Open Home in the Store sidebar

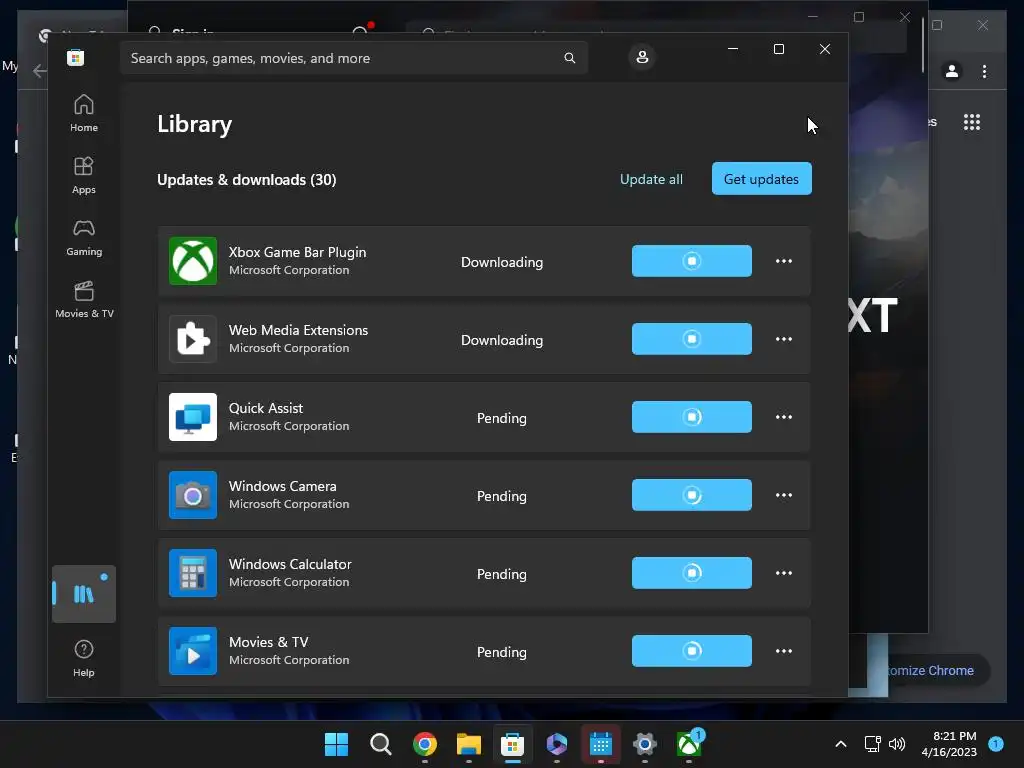coord(84,114)
